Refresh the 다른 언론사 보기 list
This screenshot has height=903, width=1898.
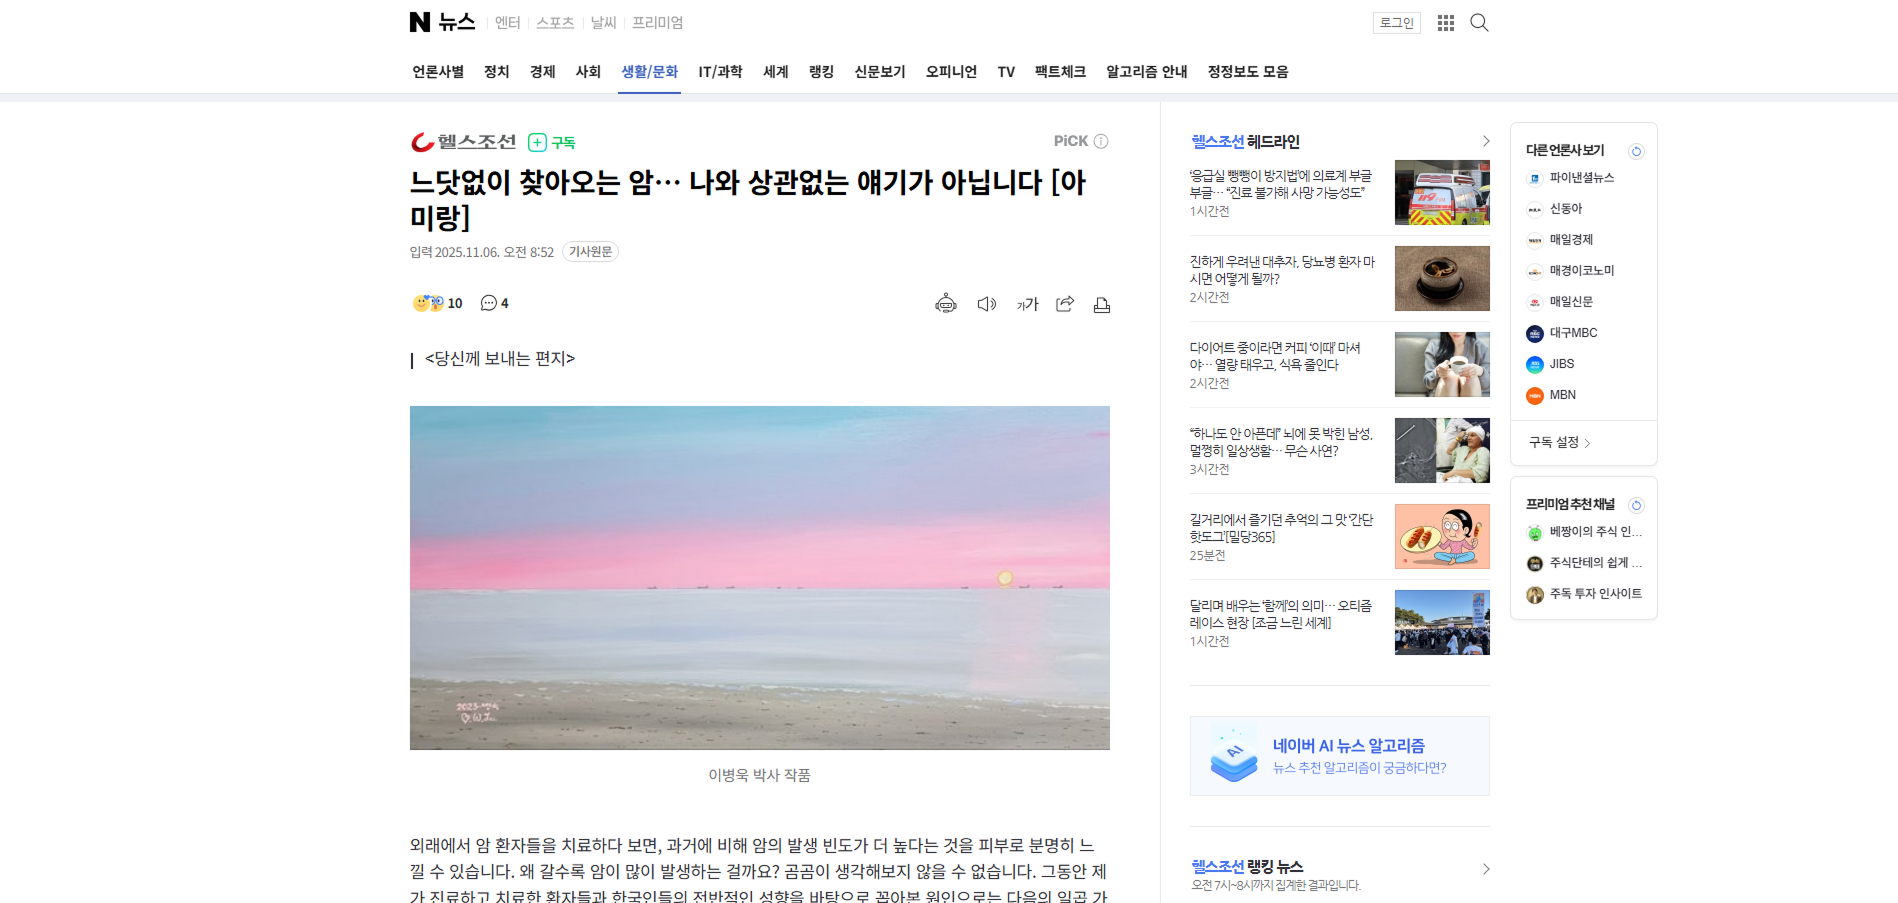pos(1636,151)
